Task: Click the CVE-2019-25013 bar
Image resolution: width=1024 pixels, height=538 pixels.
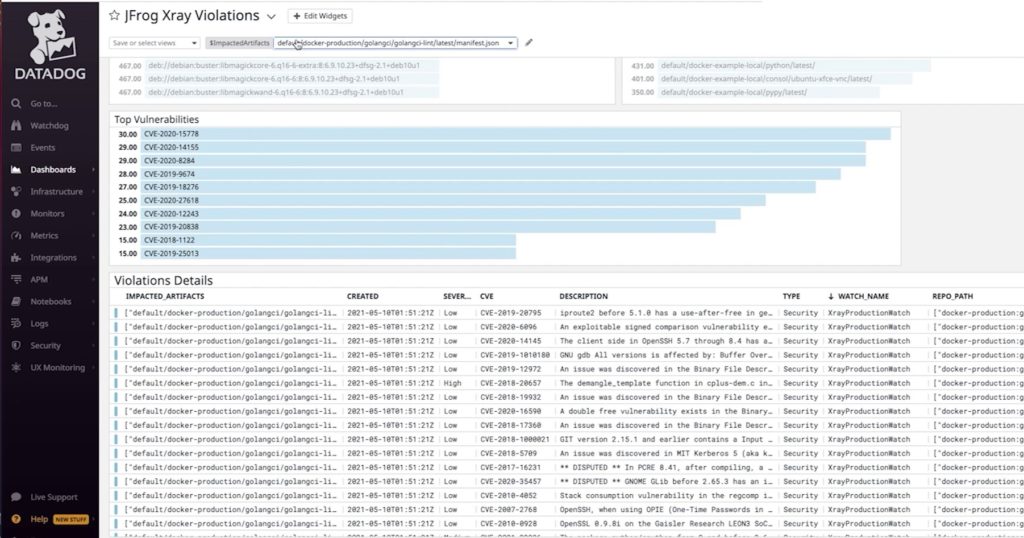Action: pyautogui.click(x=328, y=253)
